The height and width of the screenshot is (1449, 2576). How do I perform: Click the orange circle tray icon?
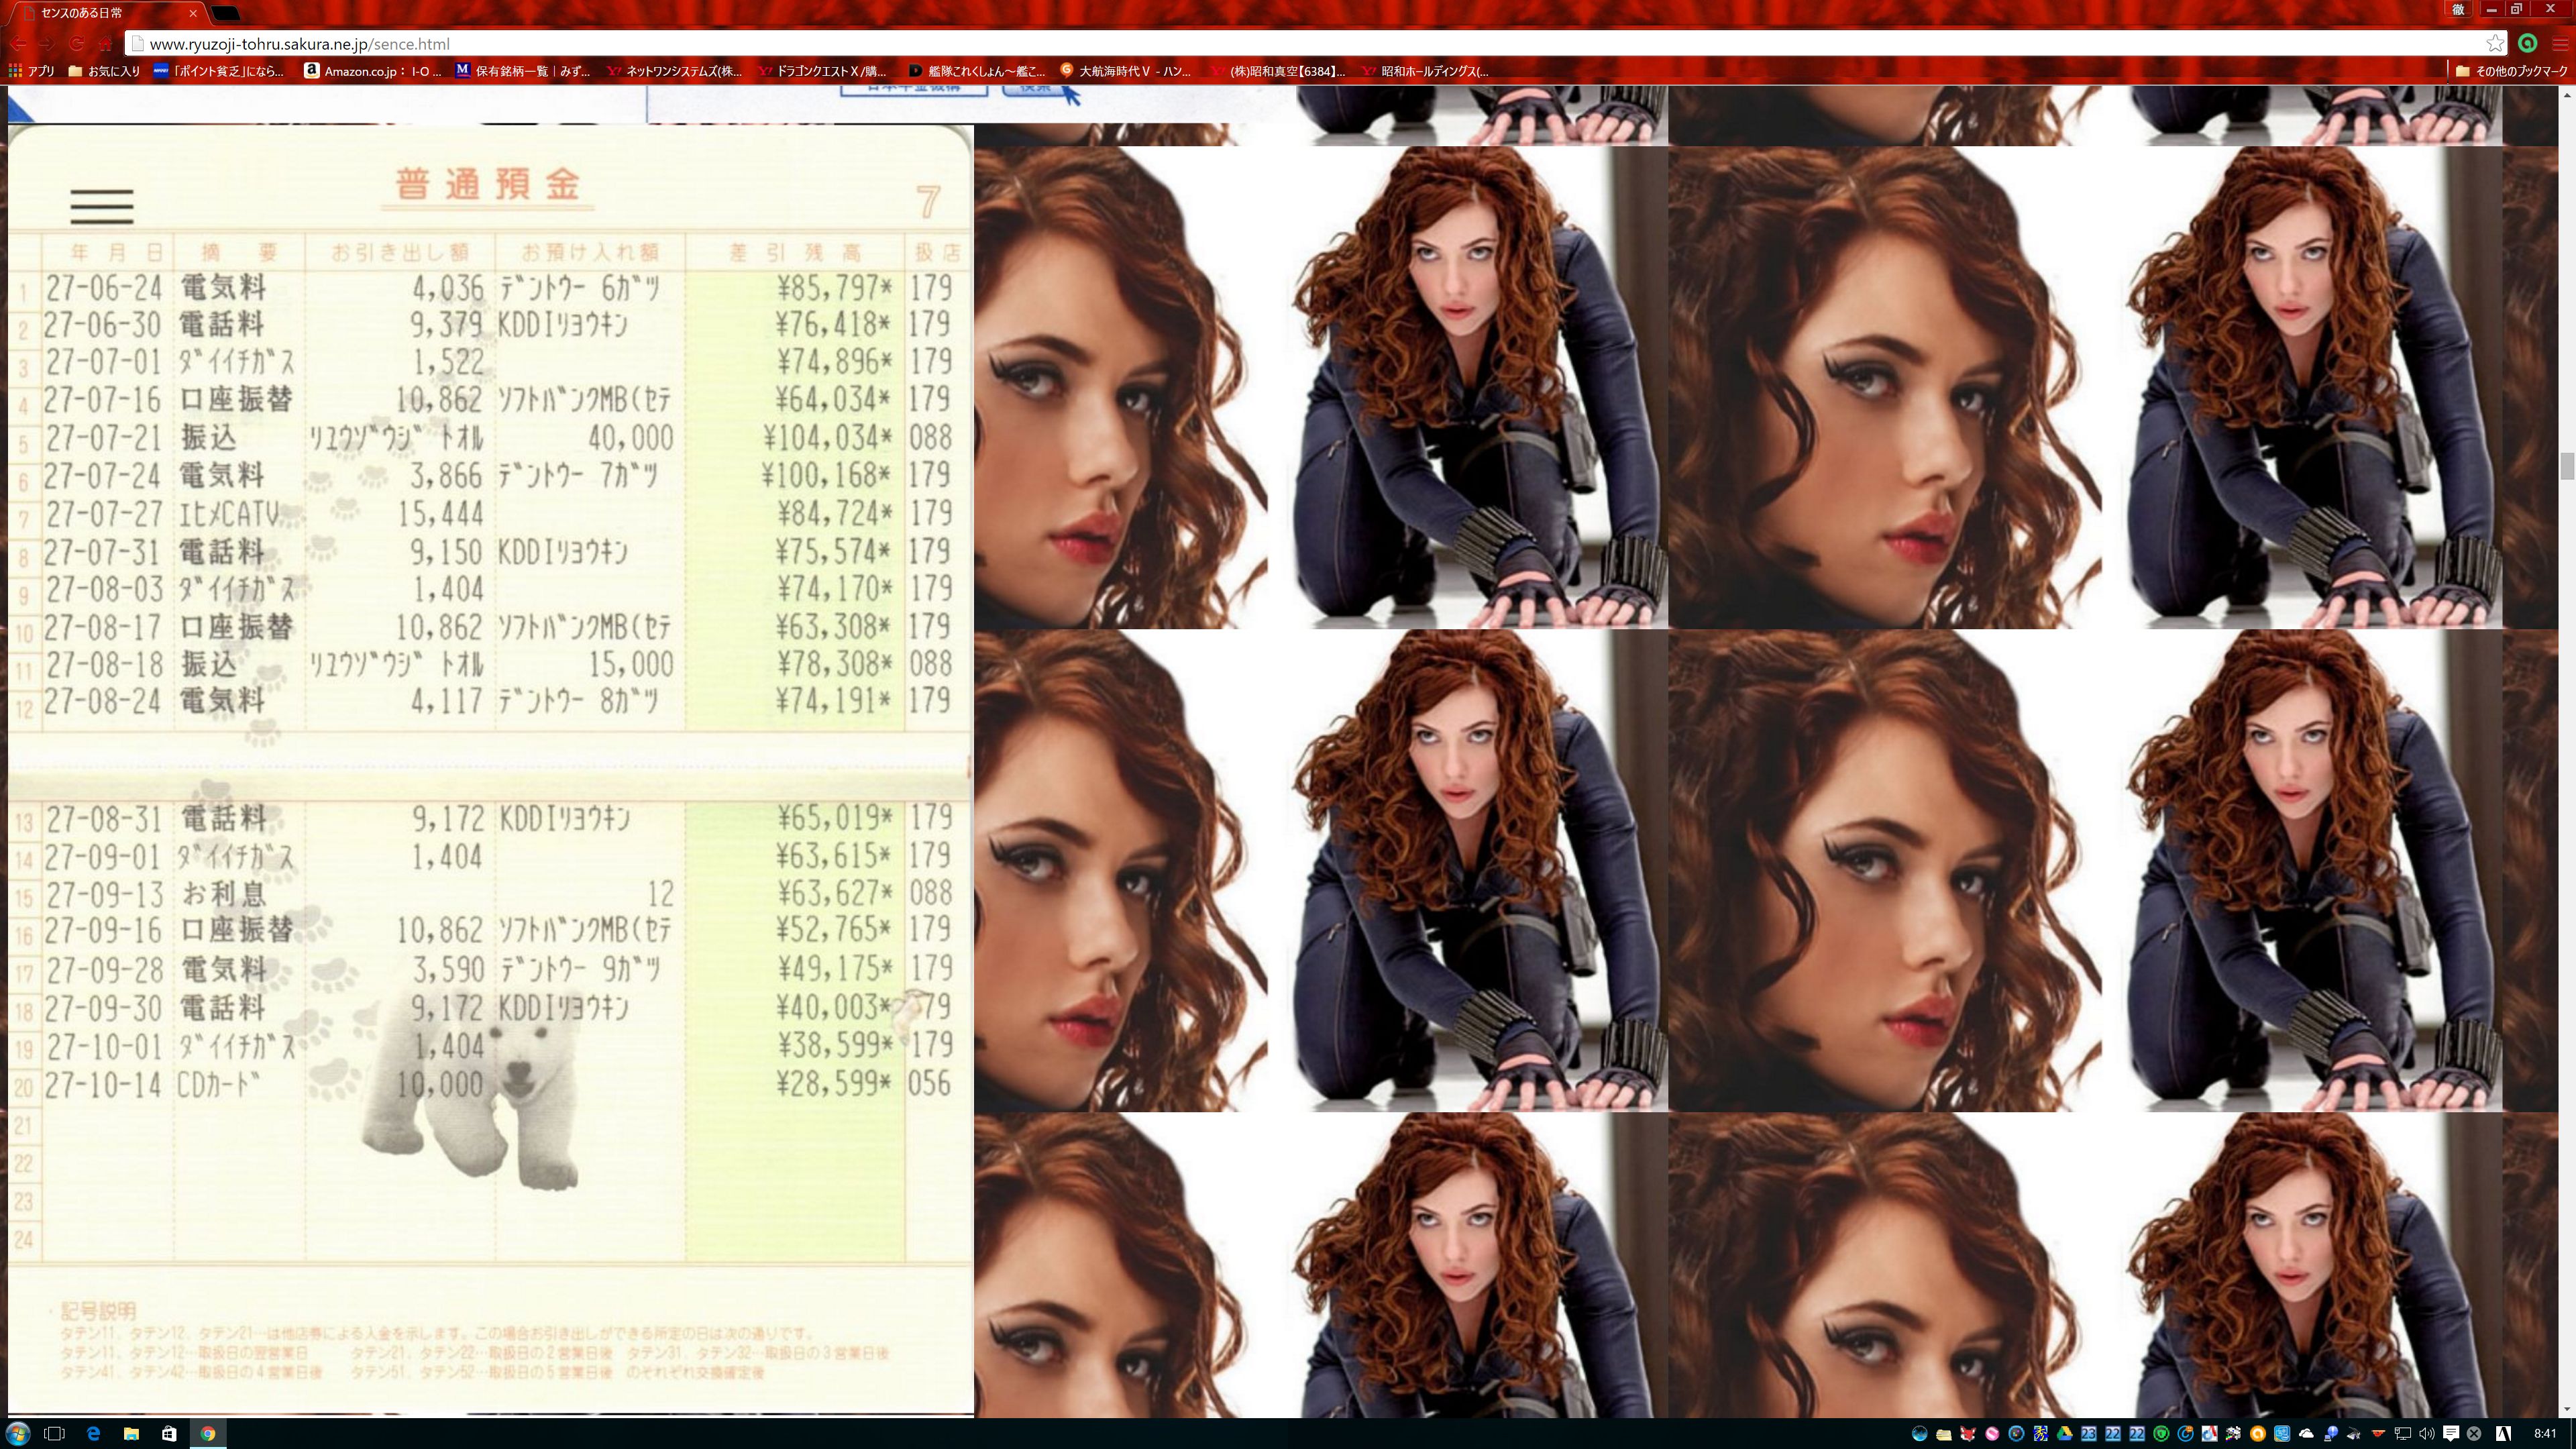click(x=2258, y=1434)
